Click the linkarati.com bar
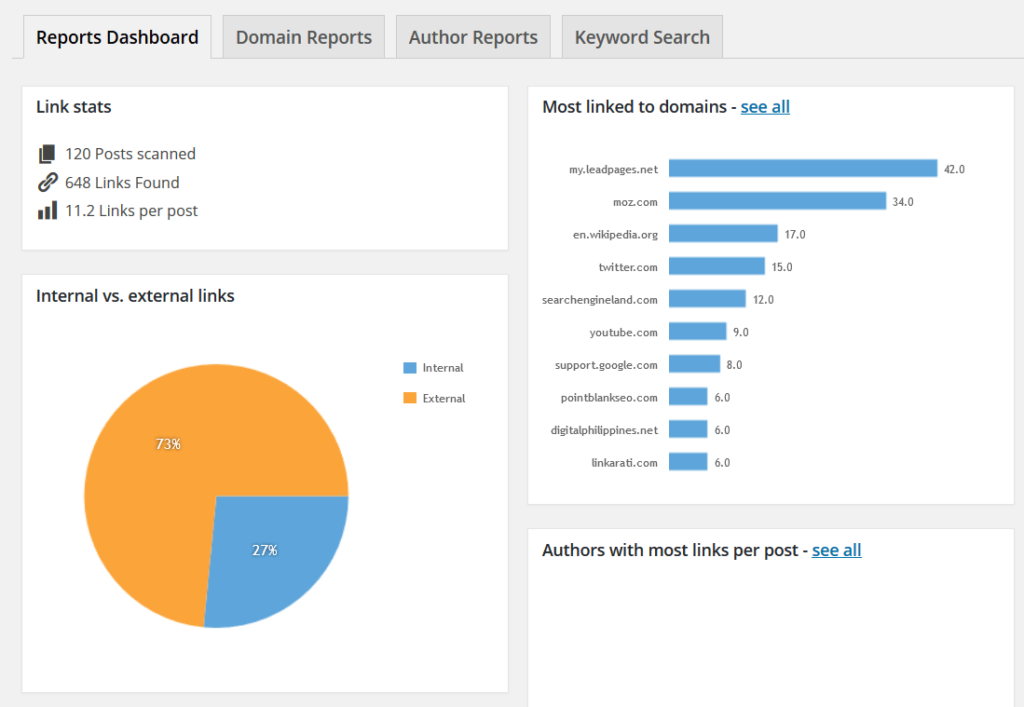Viewport: 1024px width, 707px height. [688, 462]
